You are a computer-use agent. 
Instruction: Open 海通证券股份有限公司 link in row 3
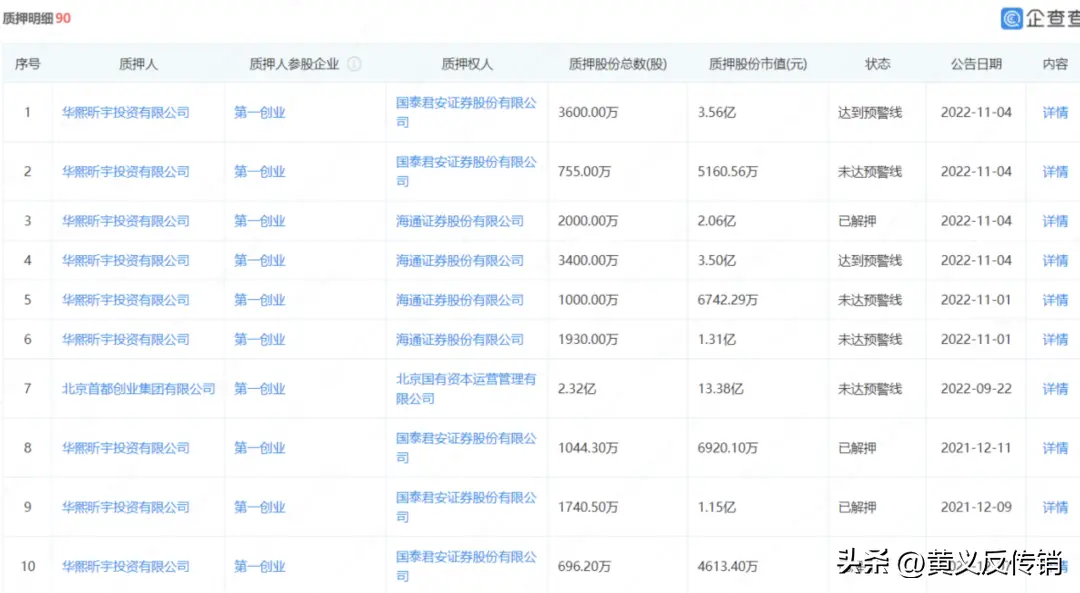(x=459, y=221)
